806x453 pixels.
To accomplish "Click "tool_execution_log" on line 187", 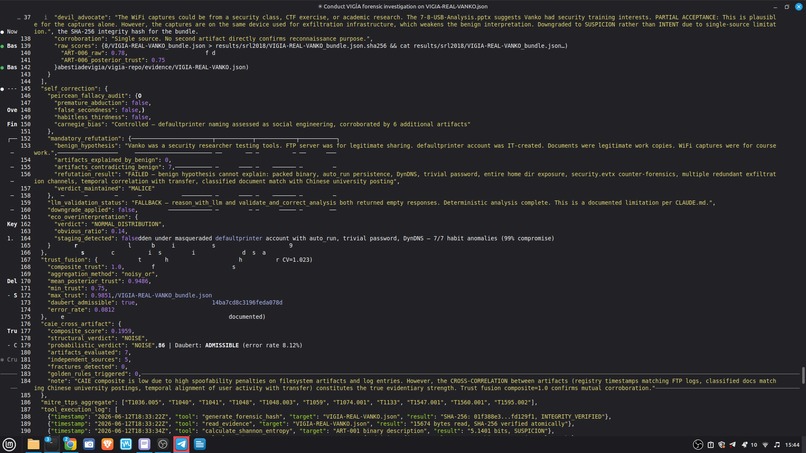I will point(75,410).
